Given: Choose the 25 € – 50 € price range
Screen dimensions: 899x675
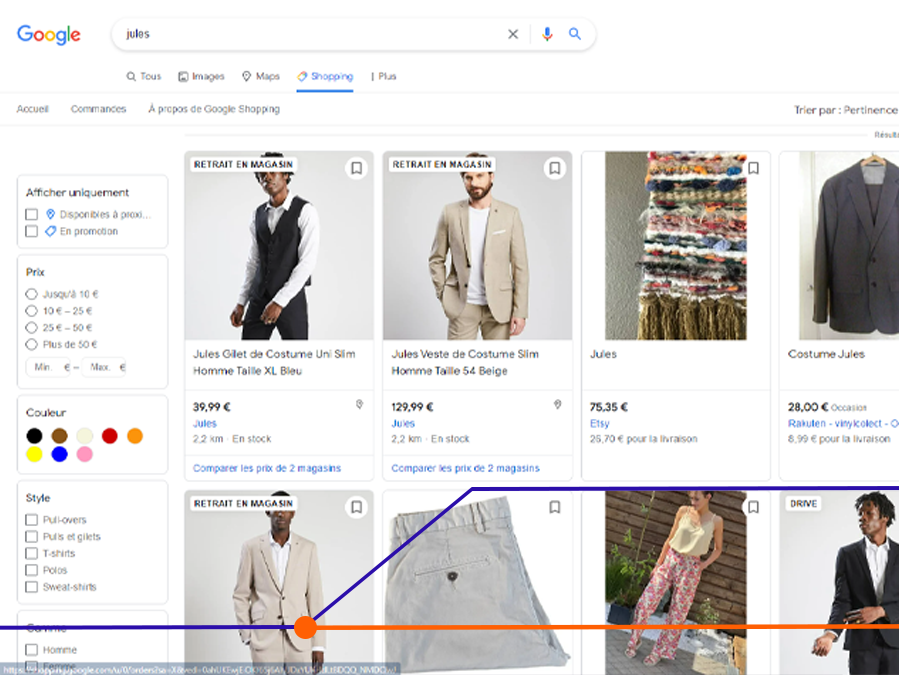Looking at the screenshot, I should pos(32,327).
